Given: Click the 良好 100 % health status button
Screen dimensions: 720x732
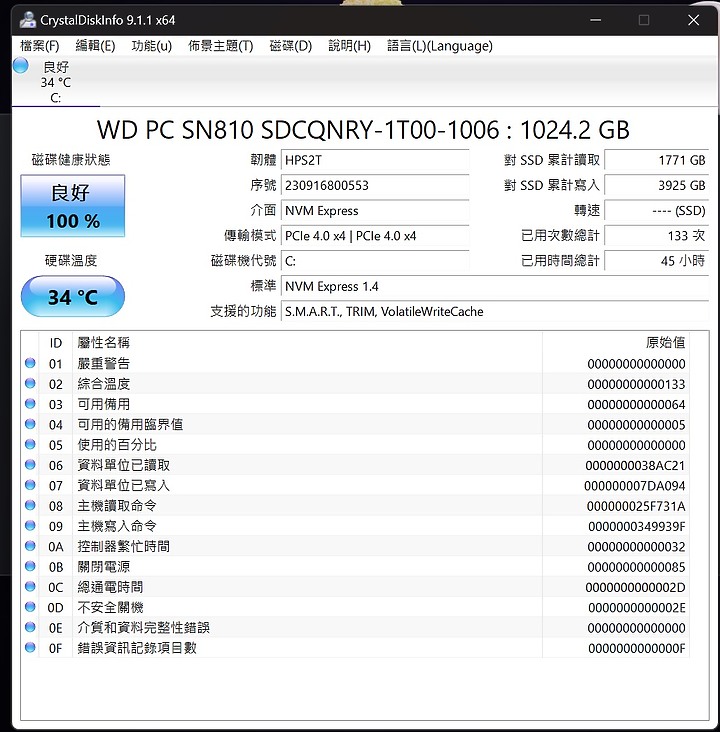Looking at the screenshot, I should 73,206.
